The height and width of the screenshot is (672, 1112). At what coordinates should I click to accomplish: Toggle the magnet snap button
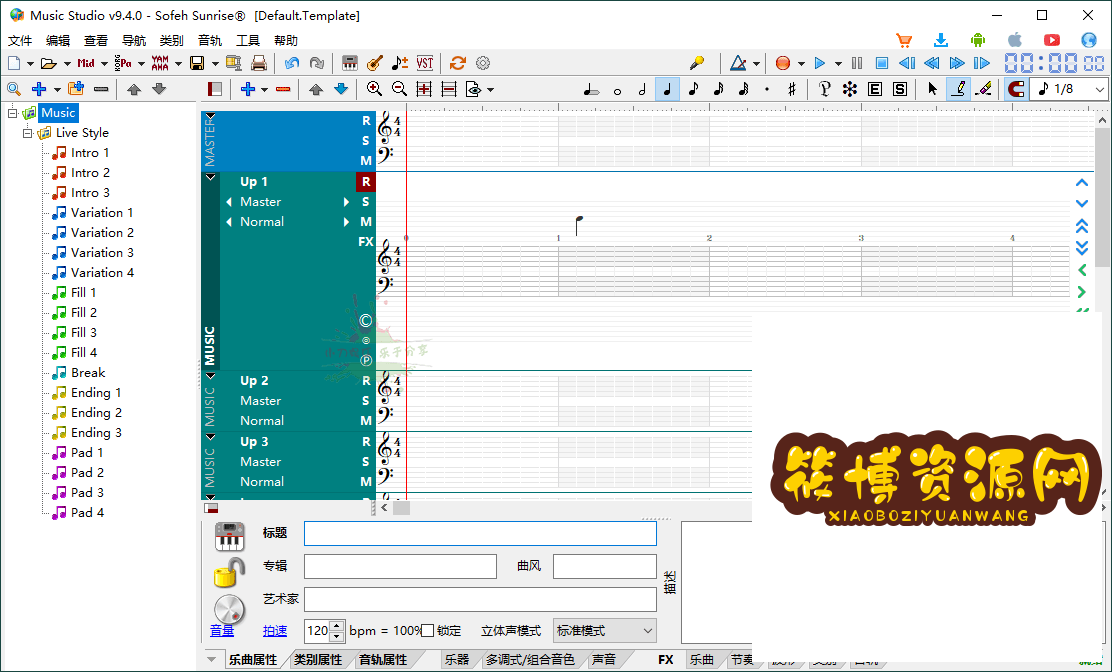point(1016,89)
